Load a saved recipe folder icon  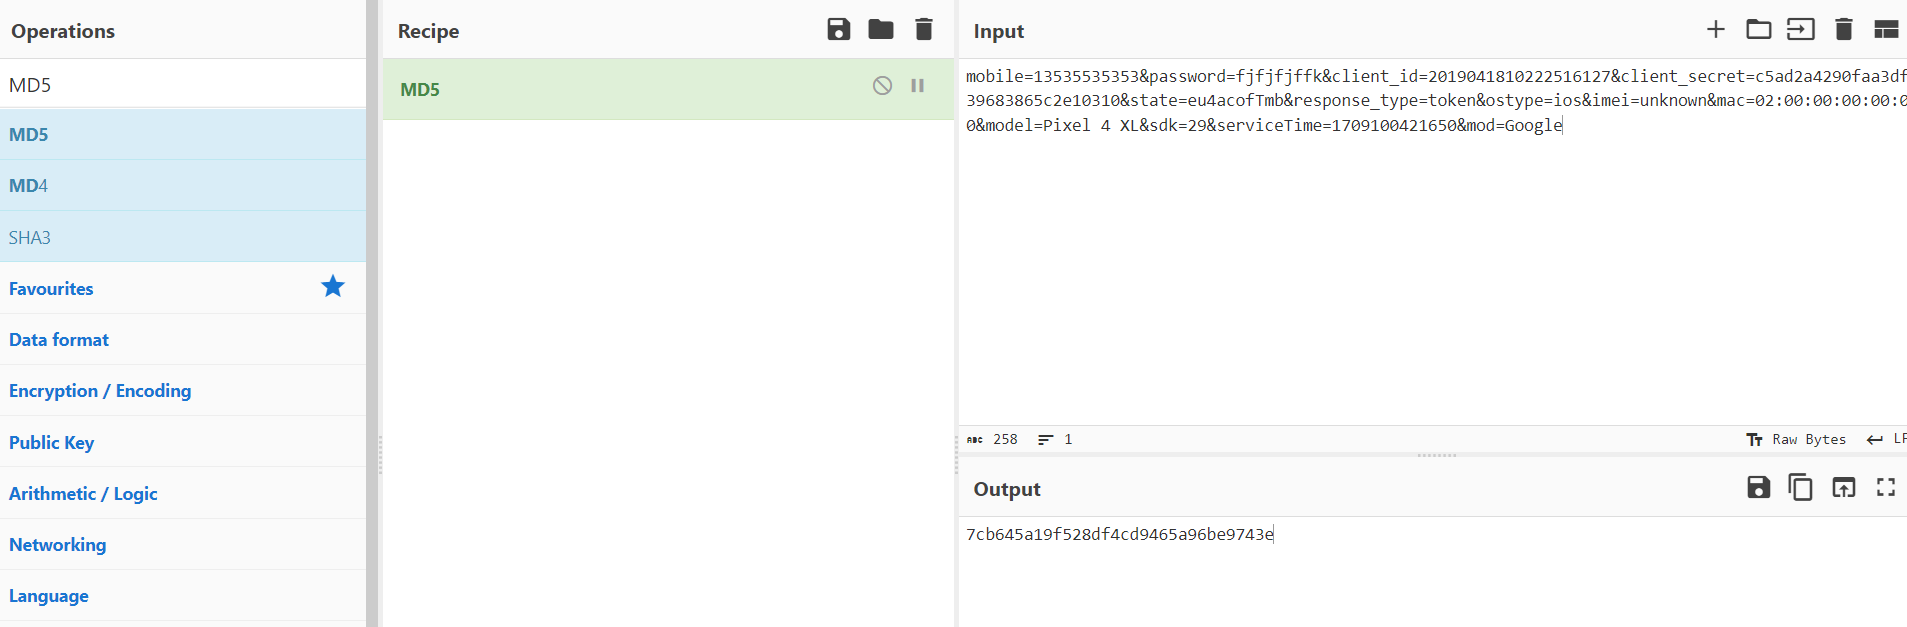click(881, 30)
